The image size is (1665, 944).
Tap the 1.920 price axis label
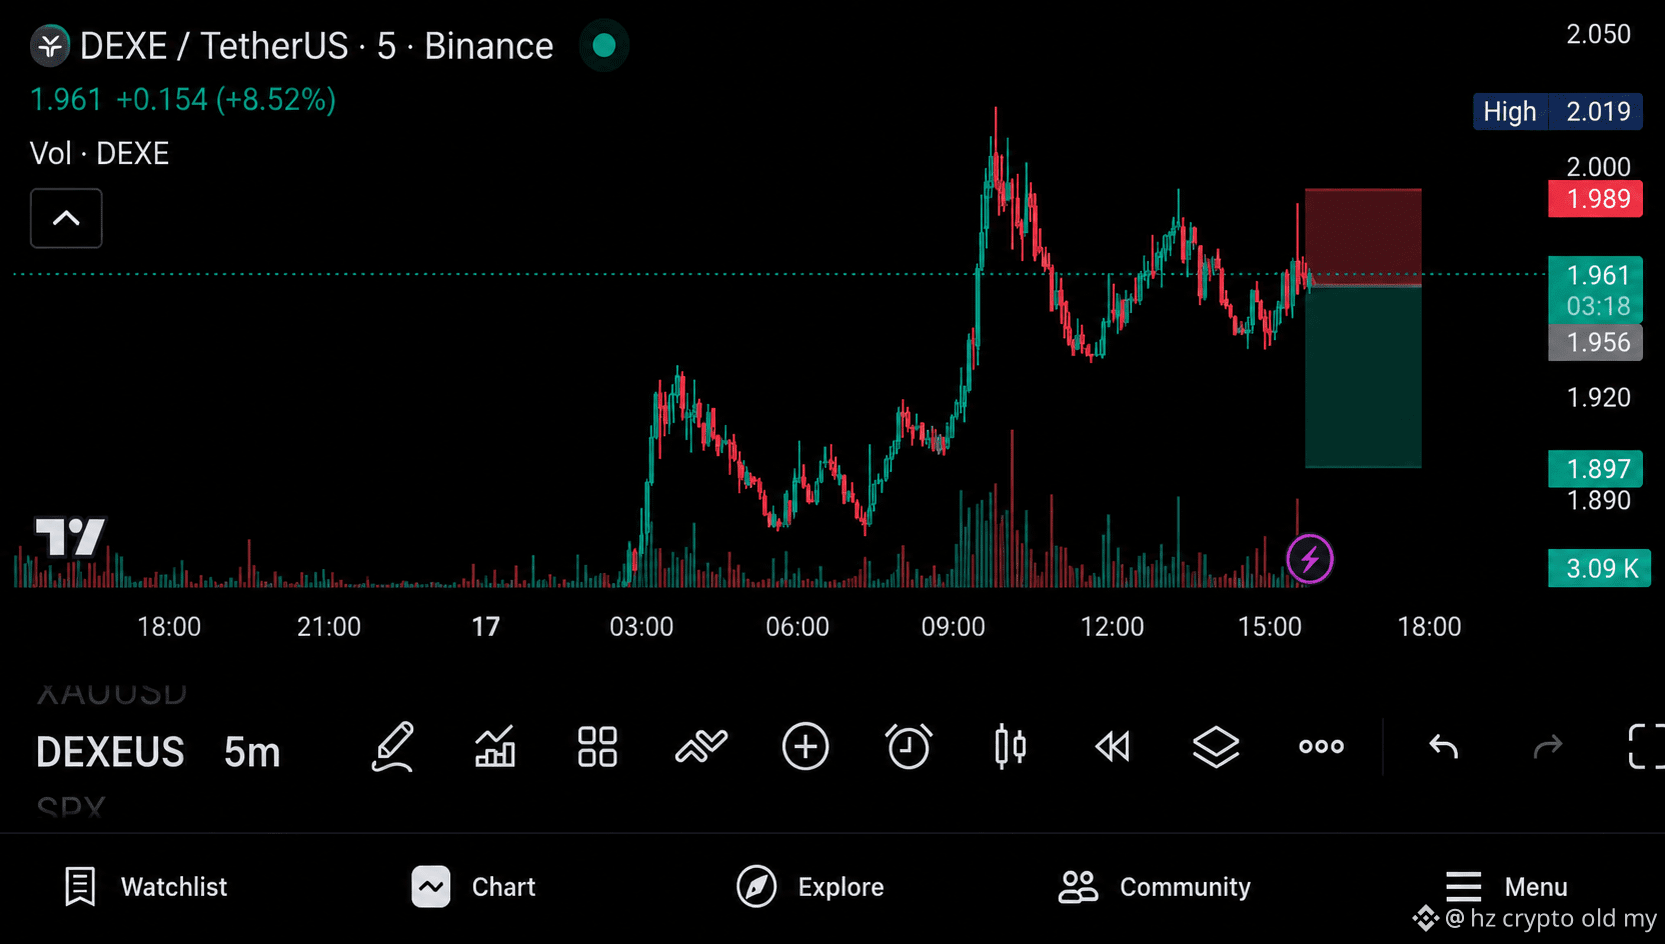pos(1598,398)
